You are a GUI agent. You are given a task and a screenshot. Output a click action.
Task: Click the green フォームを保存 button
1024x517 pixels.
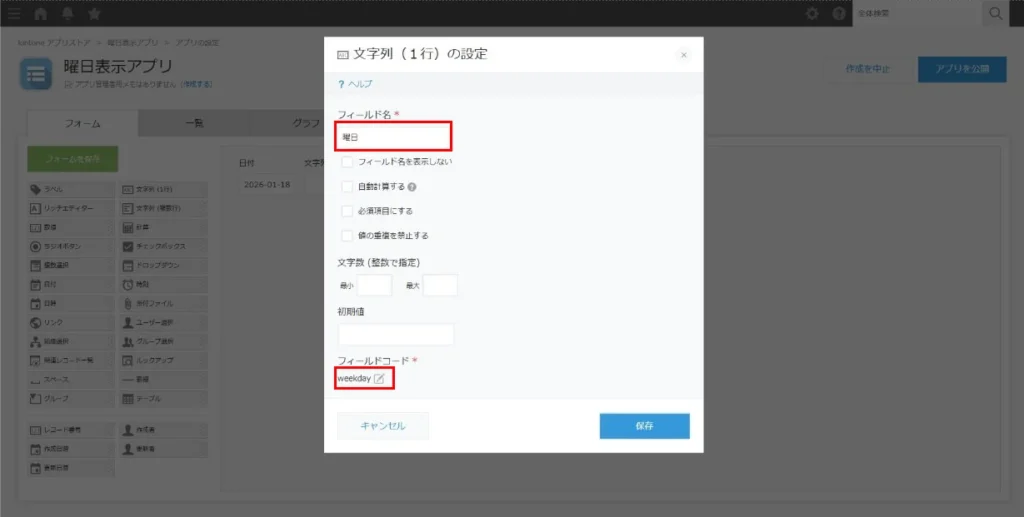72,159
